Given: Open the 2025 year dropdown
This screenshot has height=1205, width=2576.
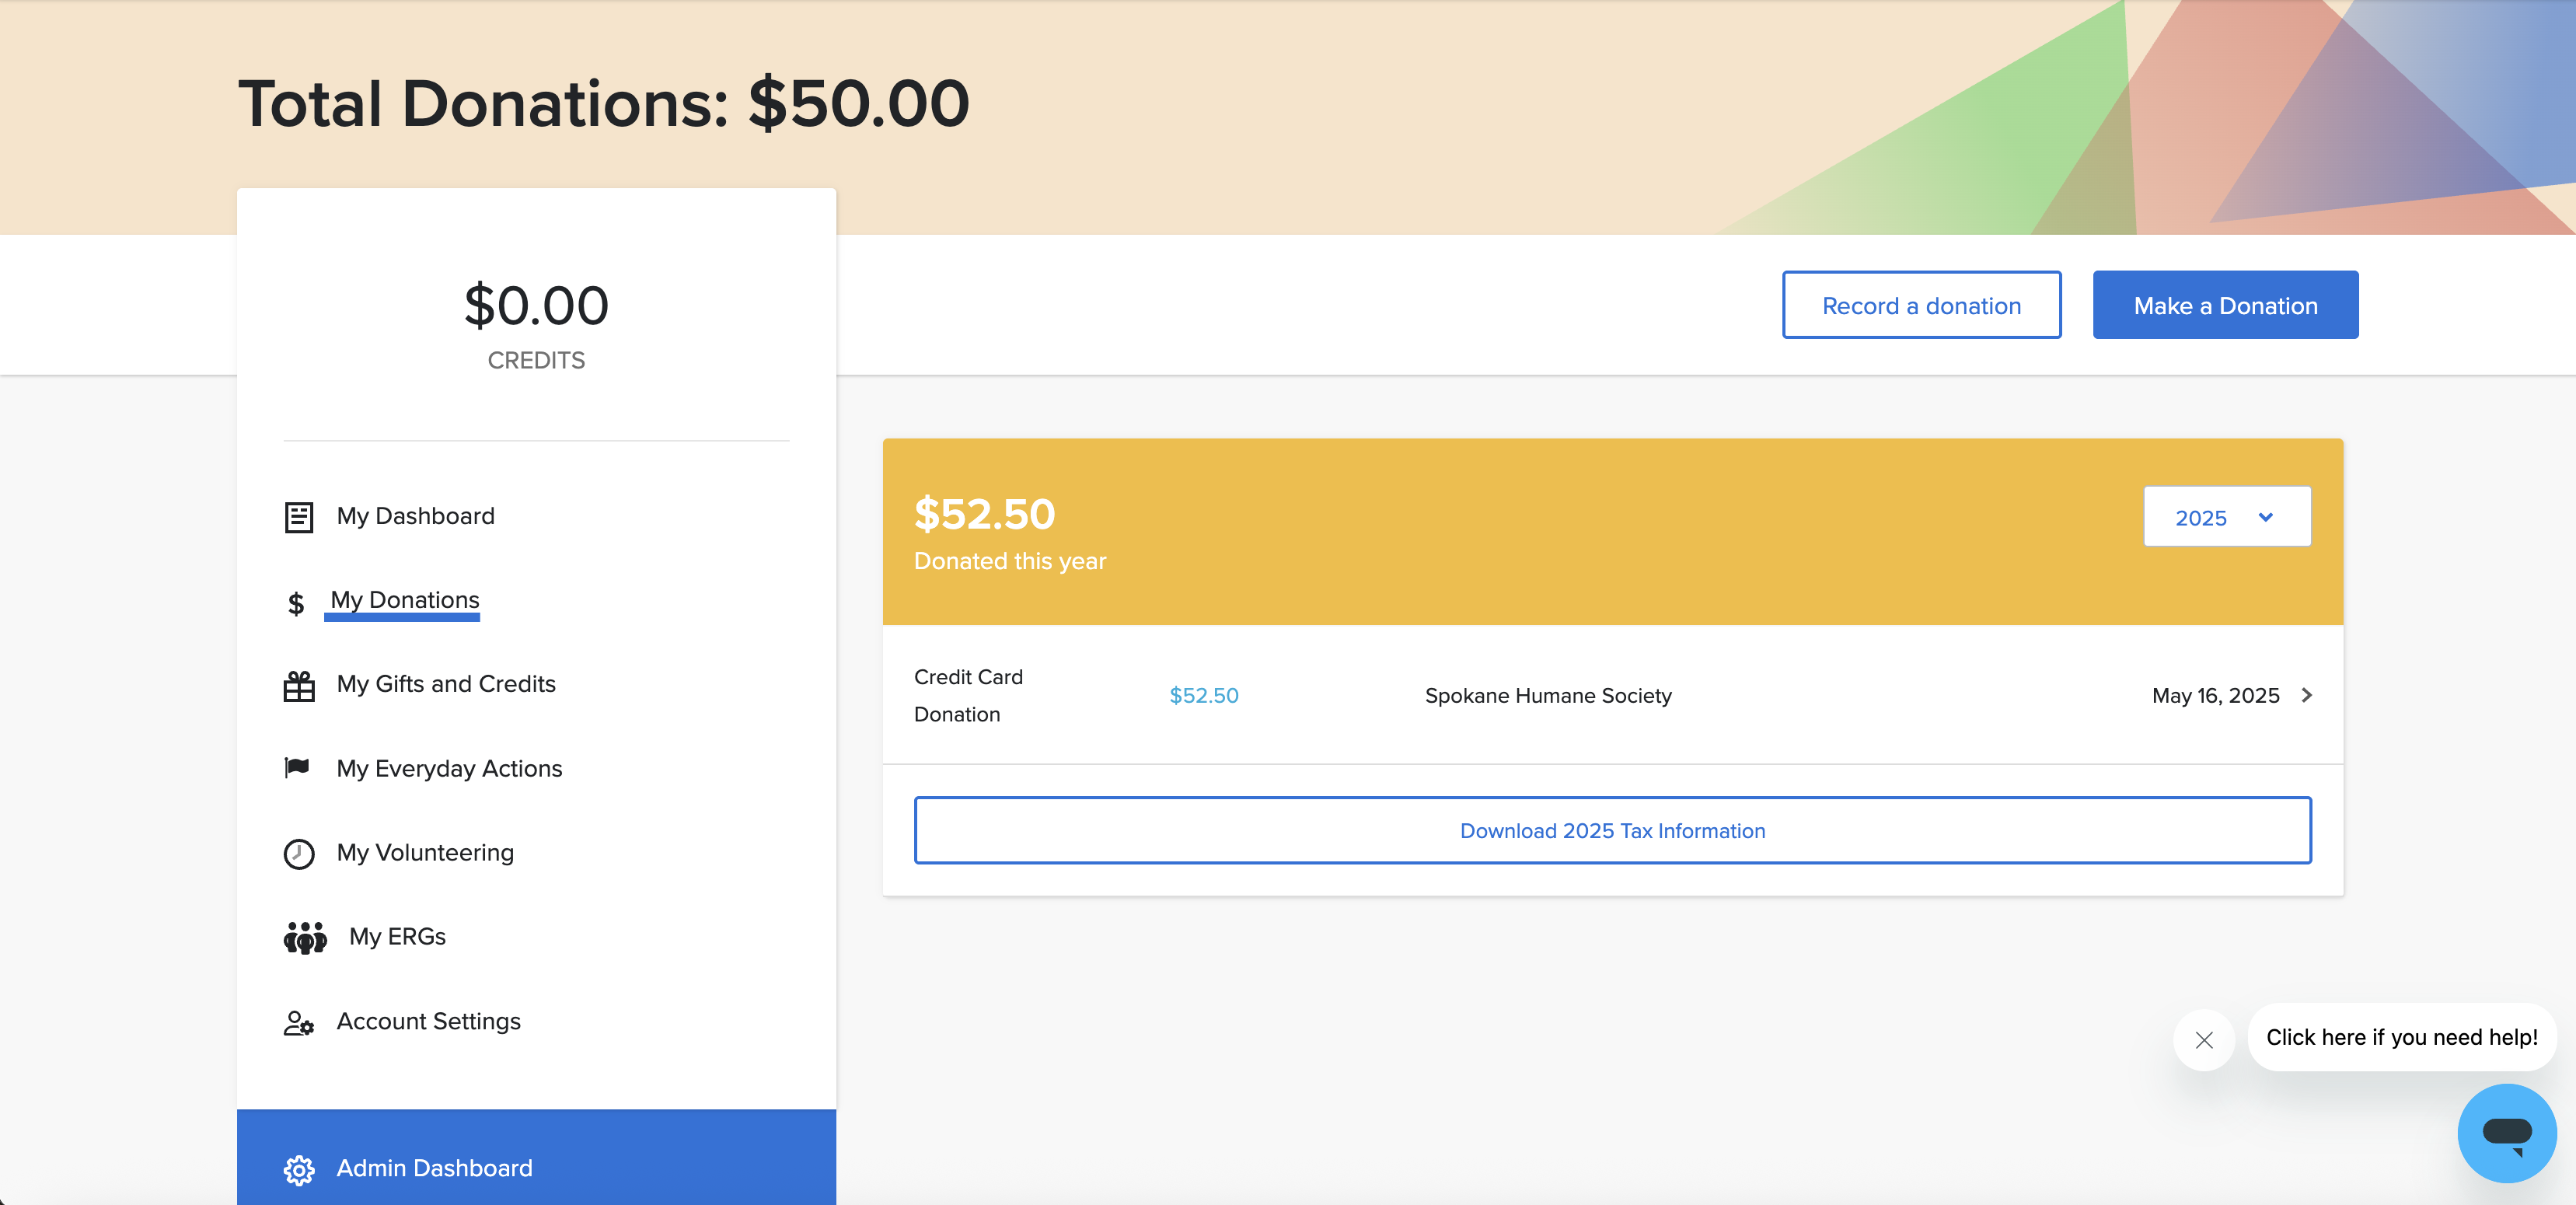Looking at the screenshot, I should coord(2226,517).
